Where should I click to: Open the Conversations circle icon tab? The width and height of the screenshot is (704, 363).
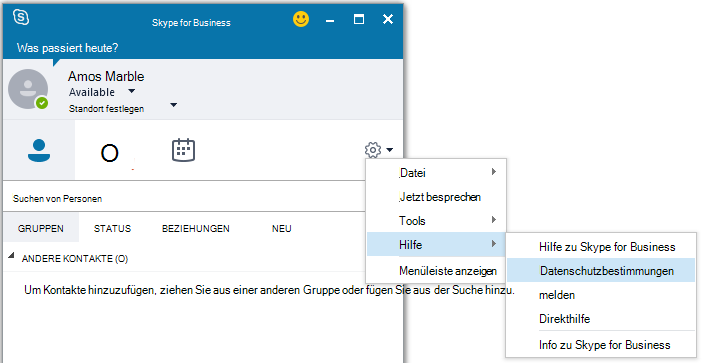click(x=110, y=154)
